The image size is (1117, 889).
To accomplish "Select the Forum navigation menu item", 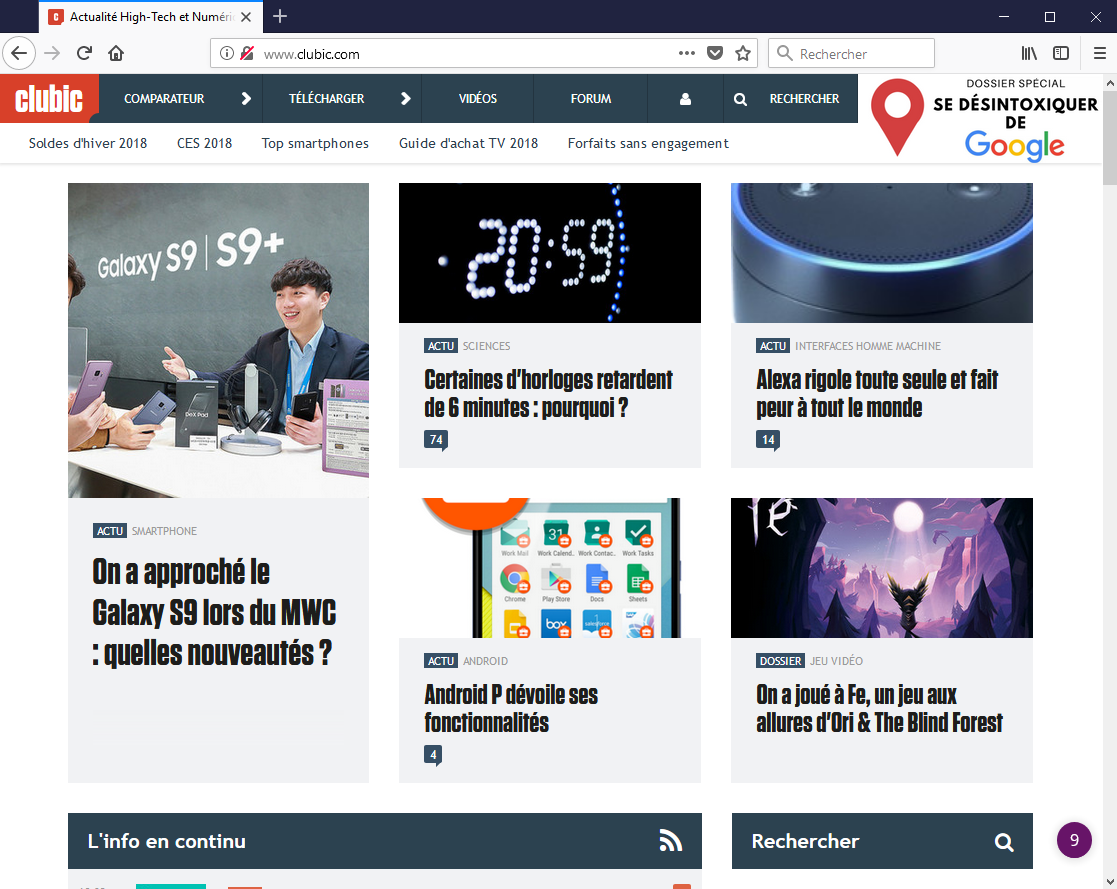I will pos(591,99).
